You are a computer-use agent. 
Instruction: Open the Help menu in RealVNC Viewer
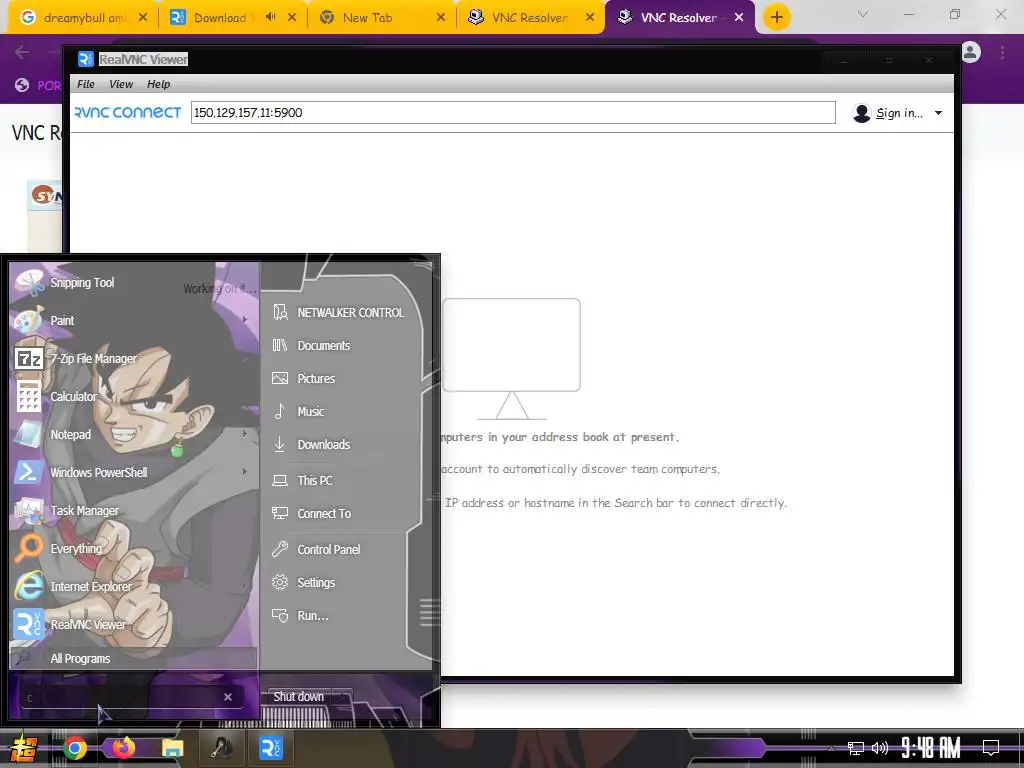point(158,84)
